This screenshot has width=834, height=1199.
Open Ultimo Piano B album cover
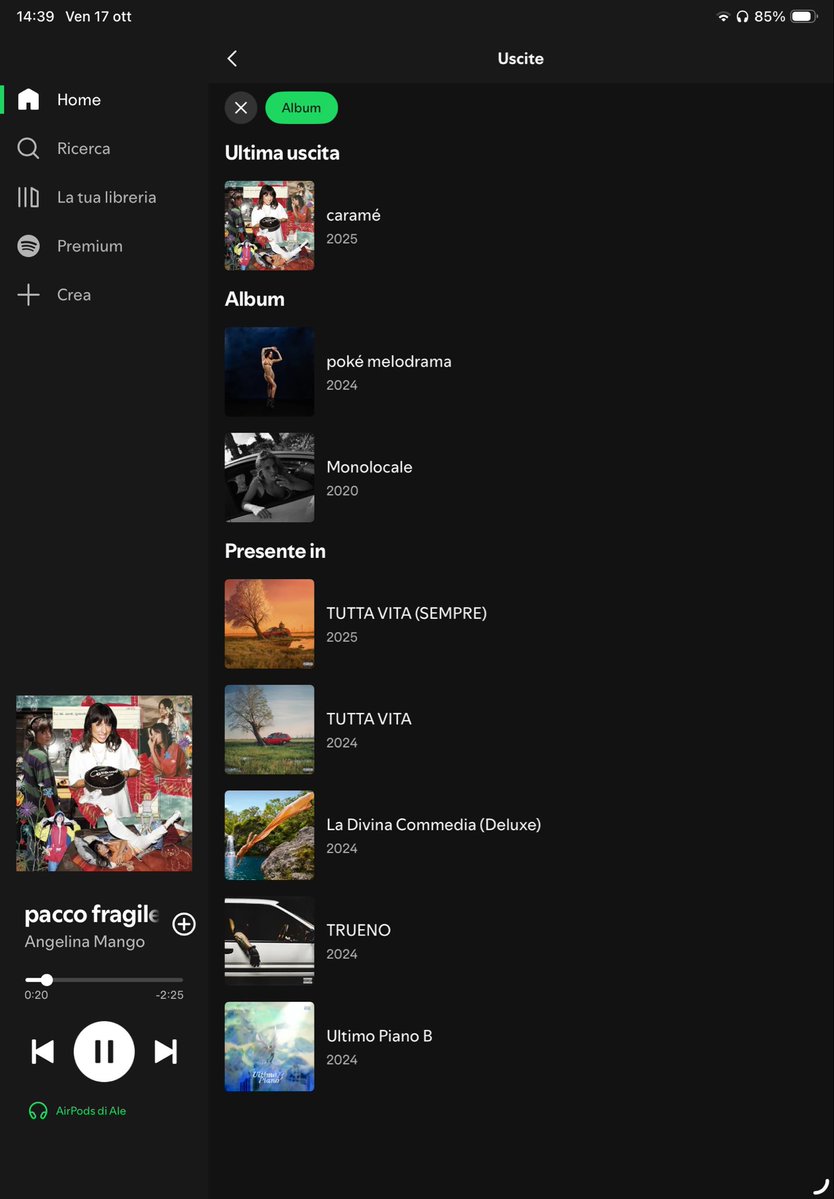pos(269,1046)
